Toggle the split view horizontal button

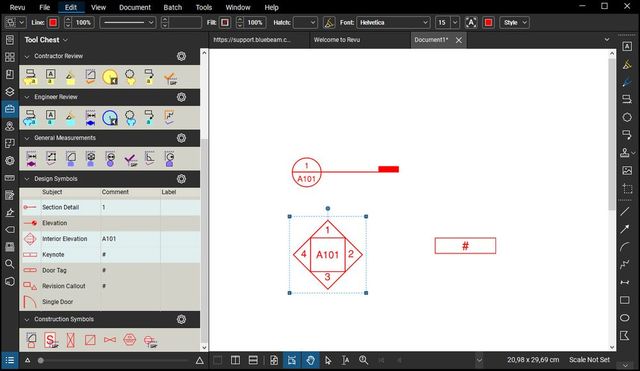click(x=253, y=360)
